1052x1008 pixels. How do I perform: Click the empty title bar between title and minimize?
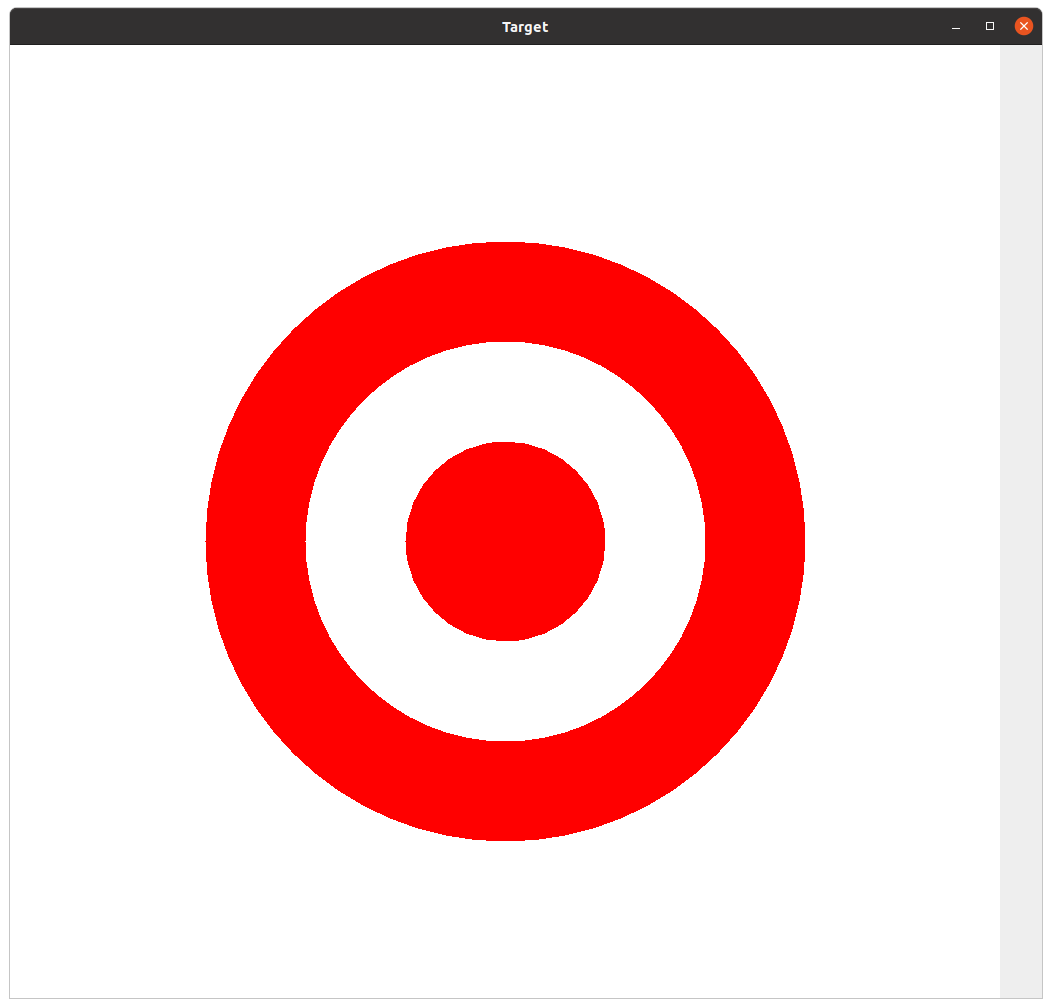pos(750,27)
